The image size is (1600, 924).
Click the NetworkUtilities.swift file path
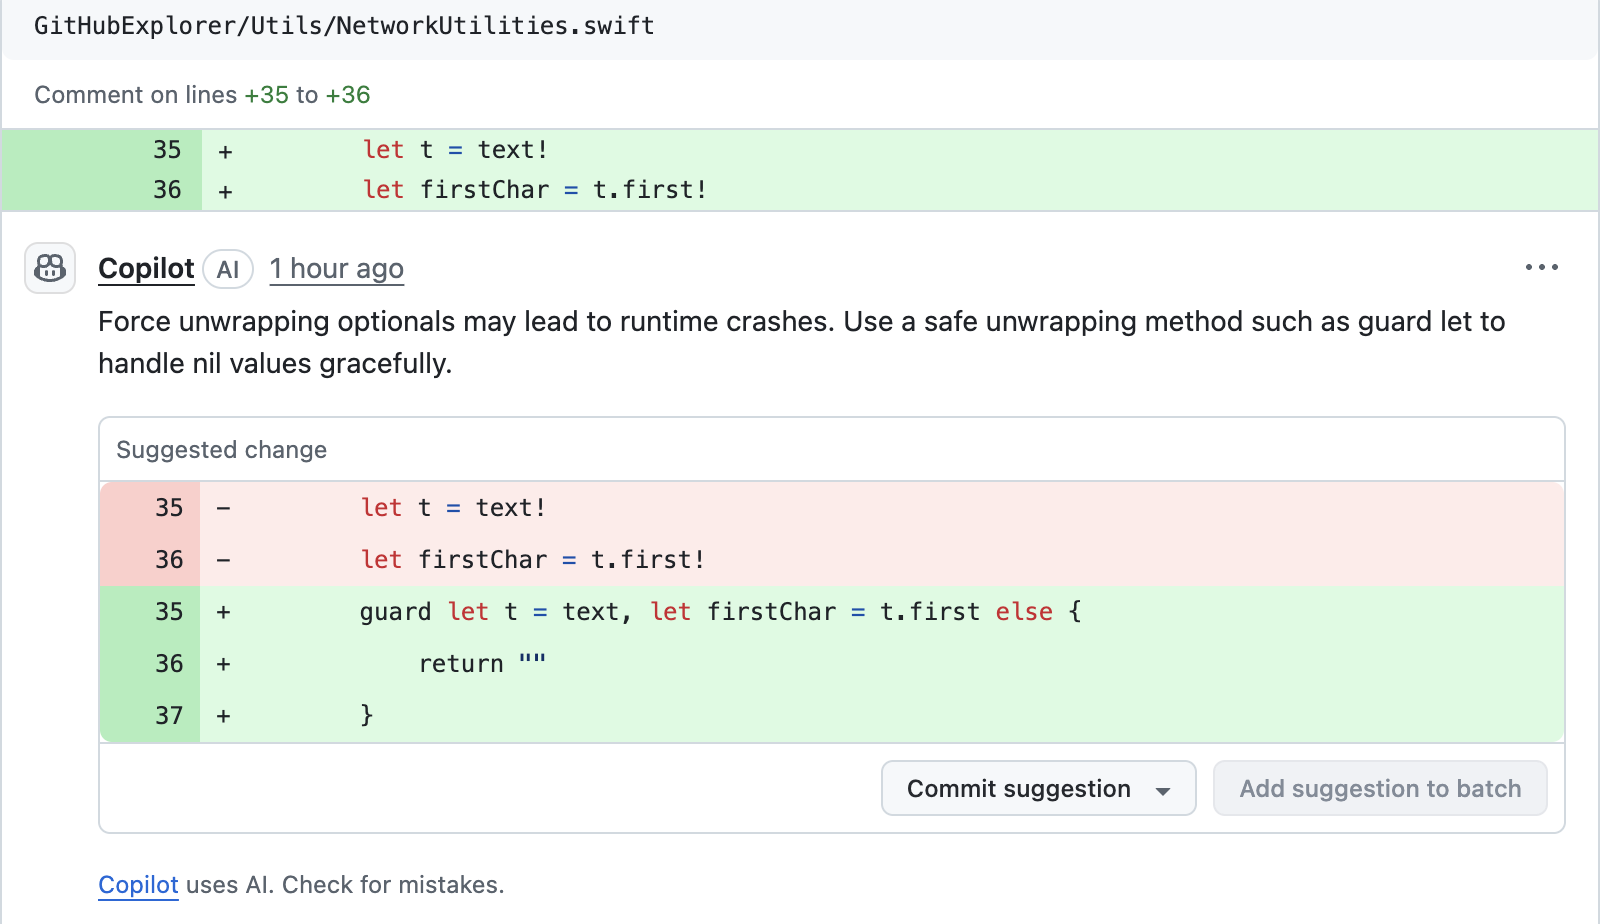pyautogui.click(x=344, y=26)
